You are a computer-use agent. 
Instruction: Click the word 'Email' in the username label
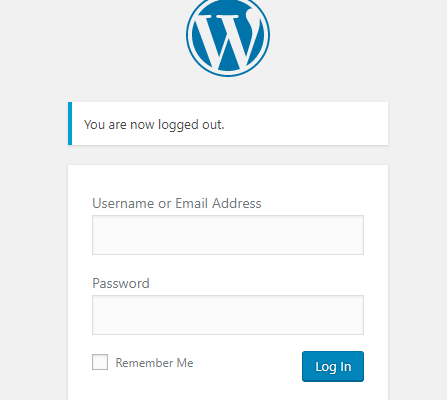192,203
